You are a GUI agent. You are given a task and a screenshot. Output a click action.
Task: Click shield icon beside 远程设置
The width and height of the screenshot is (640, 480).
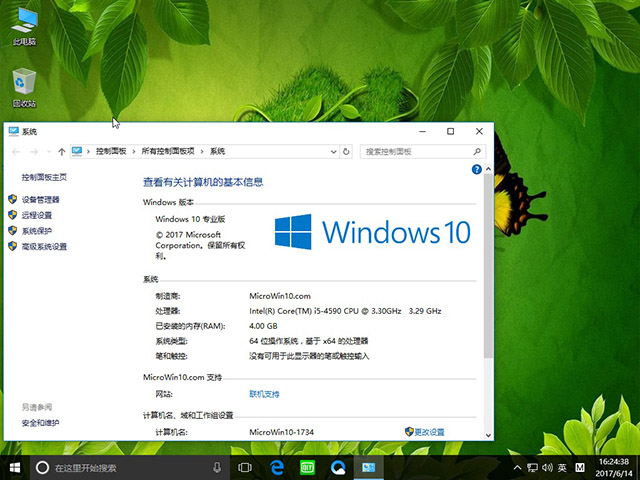(13, 215)
